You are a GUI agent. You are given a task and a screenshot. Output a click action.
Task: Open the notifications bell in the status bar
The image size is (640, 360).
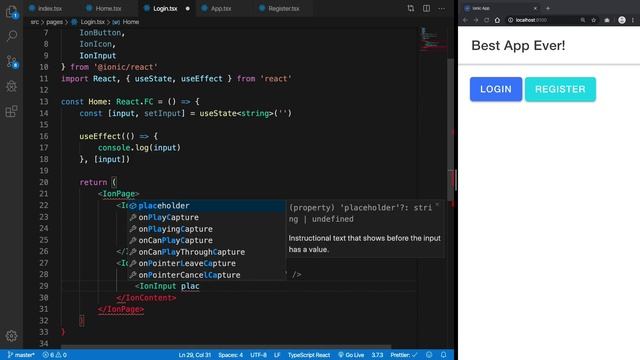(x=443, y=355)
